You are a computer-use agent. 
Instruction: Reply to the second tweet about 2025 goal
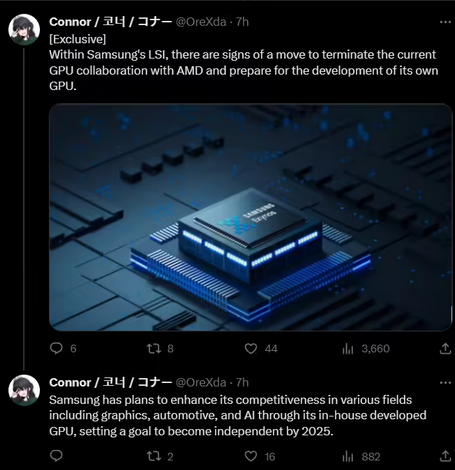56,456
